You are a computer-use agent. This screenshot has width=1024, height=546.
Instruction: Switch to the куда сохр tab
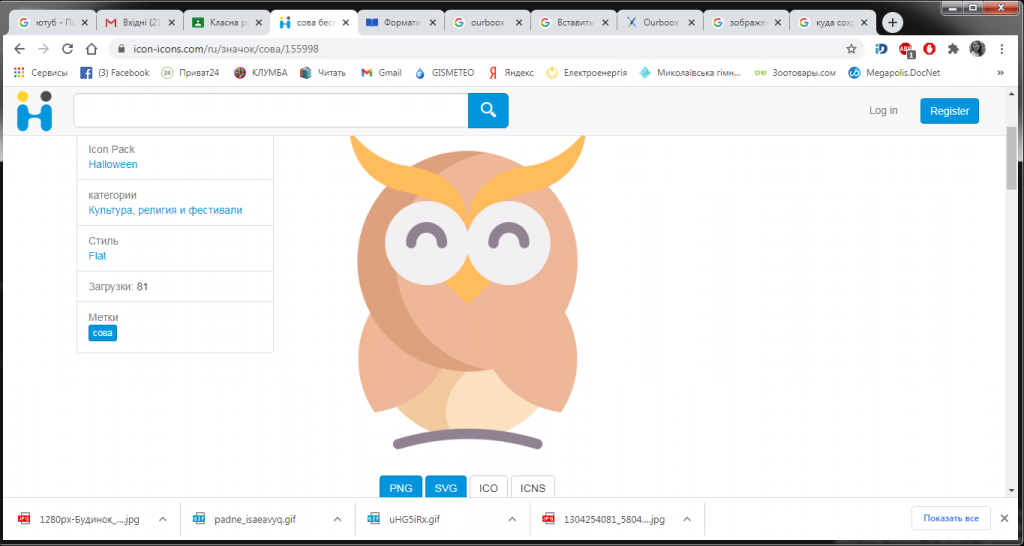(833, 22)
